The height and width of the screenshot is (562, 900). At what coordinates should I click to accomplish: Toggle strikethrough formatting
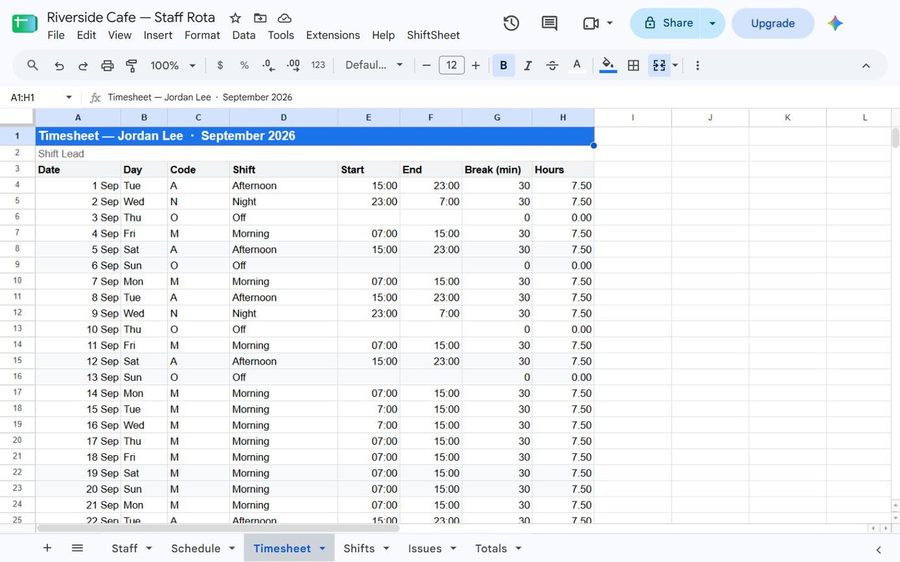(552, 65)
